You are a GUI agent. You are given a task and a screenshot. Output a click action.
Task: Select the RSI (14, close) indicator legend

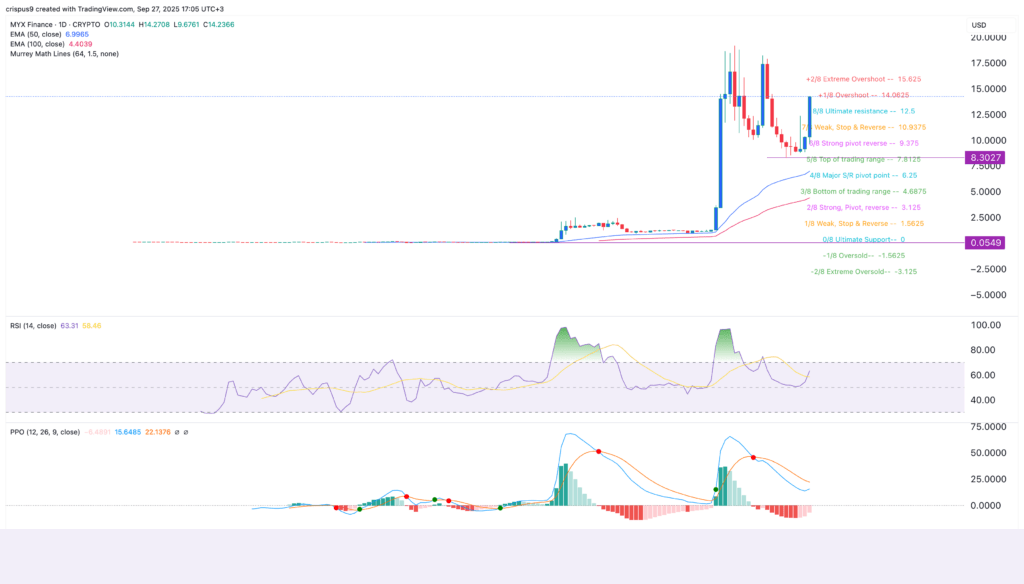(x=34, y=326)
